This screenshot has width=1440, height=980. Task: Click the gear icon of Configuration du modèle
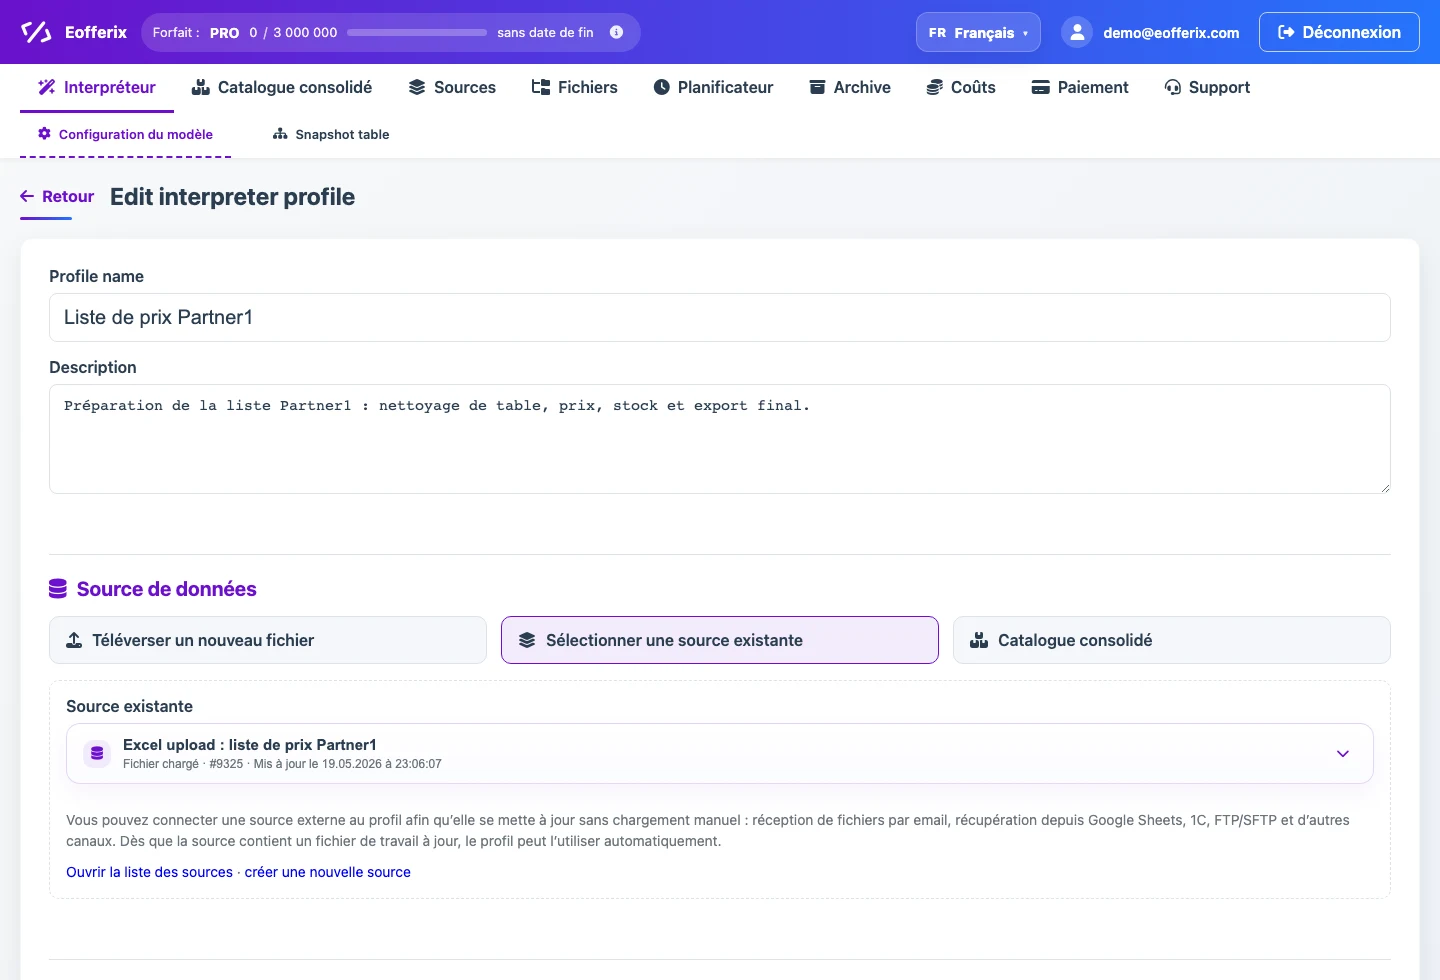[44, 133]
